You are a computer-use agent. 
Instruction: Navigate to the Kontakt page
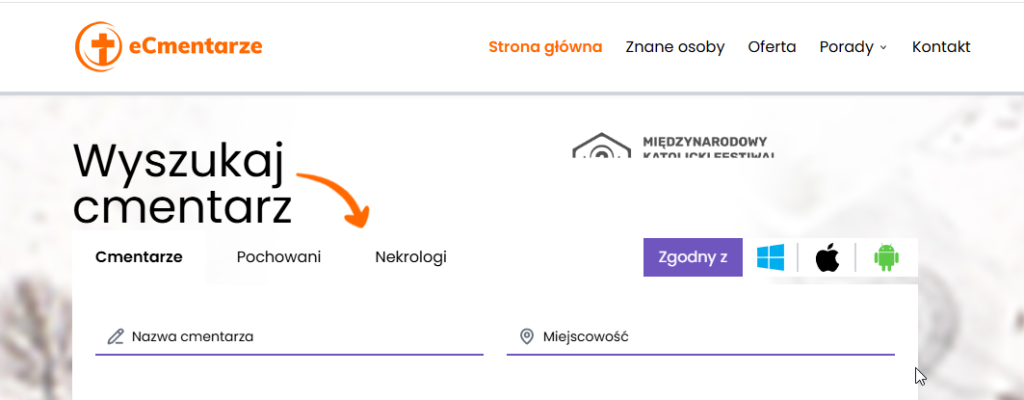click(941, 47)
